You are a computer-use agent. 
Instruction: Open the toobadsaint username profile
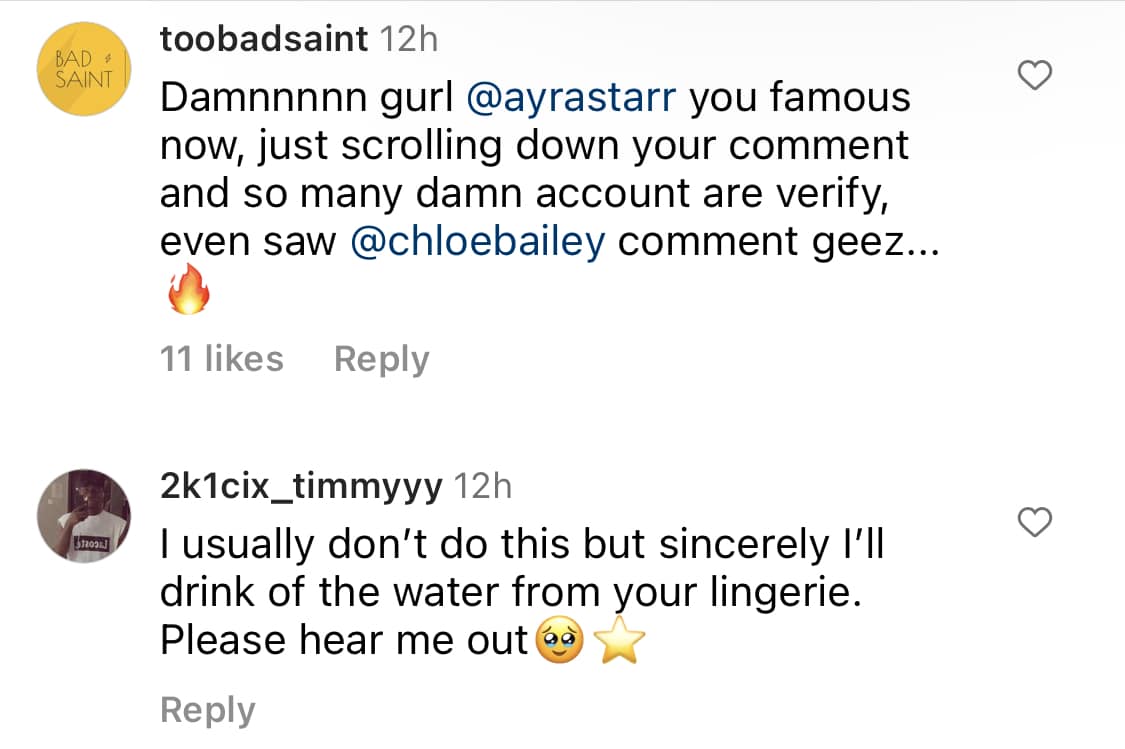tap(264, 39)
